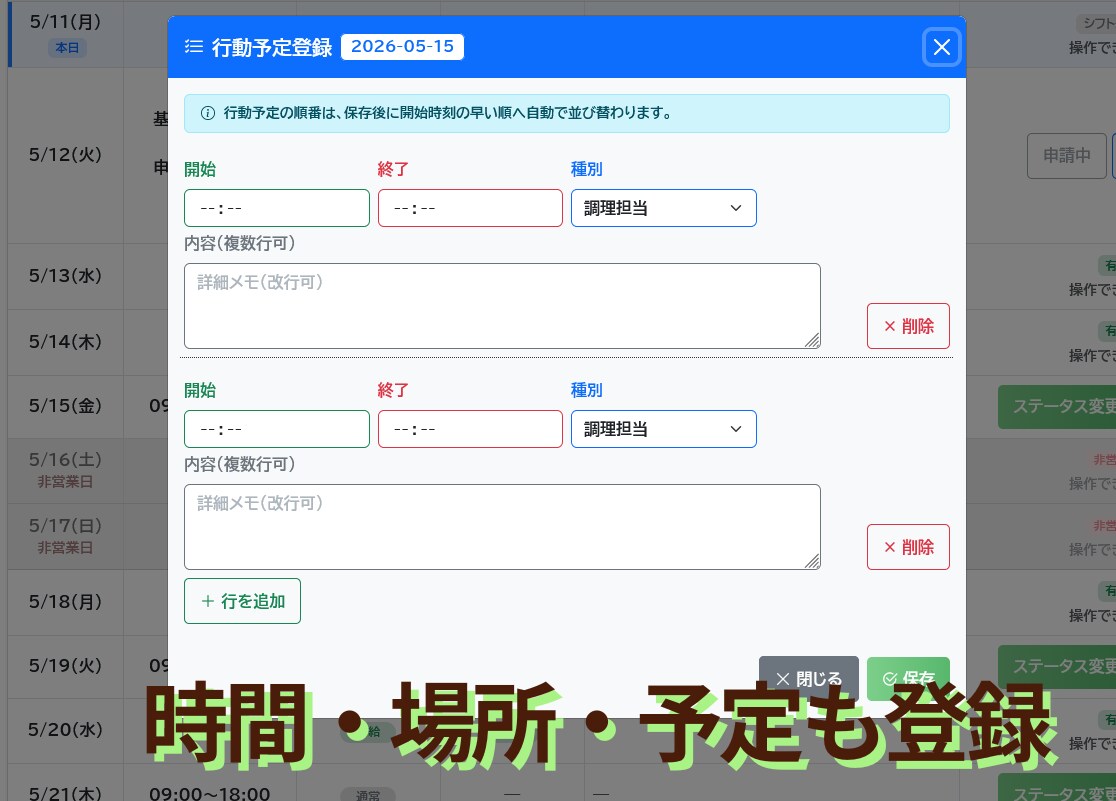This screenshot has height=801, width=1116.
Task: Click the 5/14(木) date cell
Action: tap(65, 342)
